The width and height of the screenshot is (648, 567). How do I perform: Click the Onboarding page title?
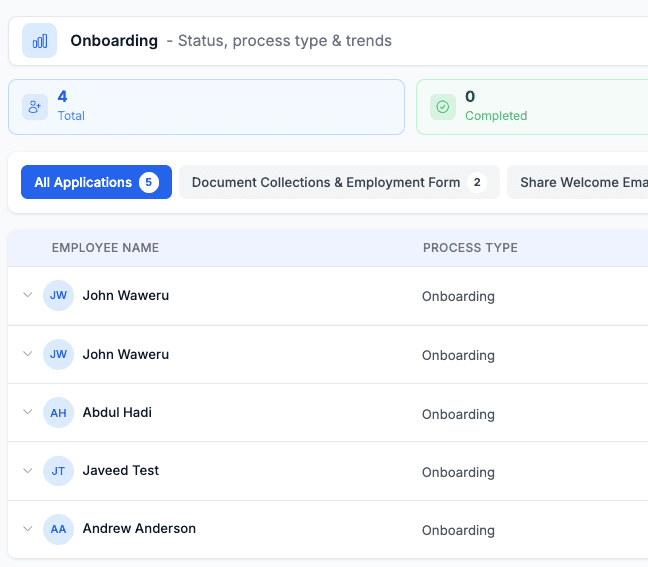click(114, 41)
